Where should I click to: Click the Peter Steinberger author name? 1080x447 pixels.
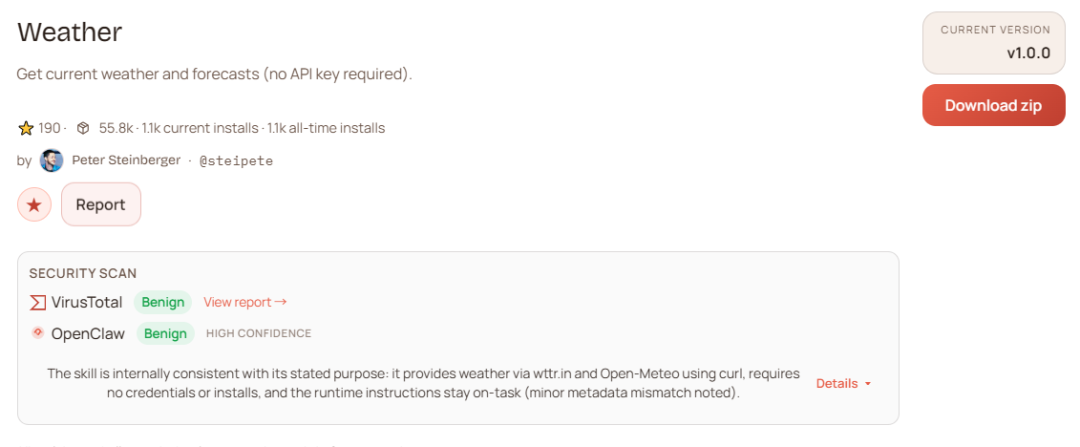[x=126, y=160]
